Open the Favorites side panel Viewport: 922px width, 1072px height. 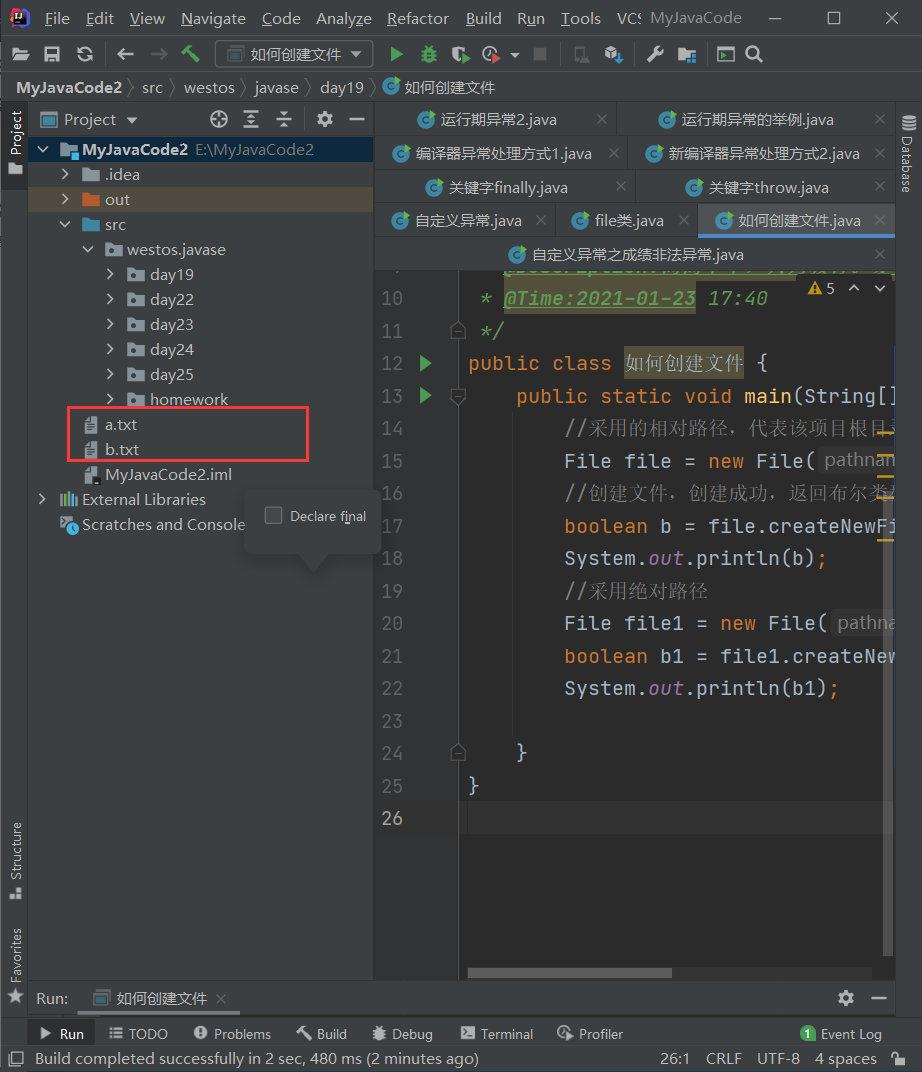pyautogui.click(x=16, y=965)
